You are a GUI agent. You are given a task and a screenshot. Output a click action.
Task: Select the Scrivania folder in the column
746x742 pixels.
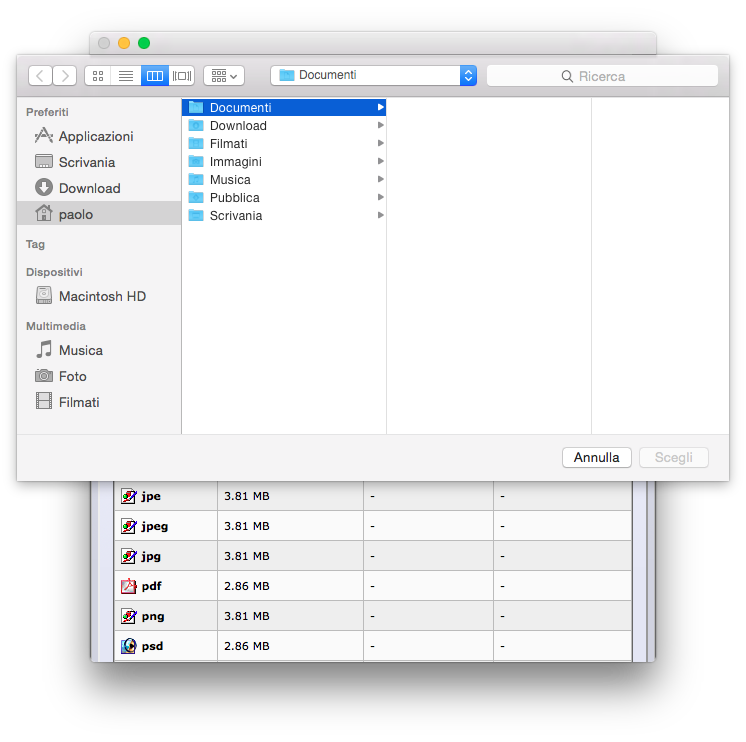[284, 215]
